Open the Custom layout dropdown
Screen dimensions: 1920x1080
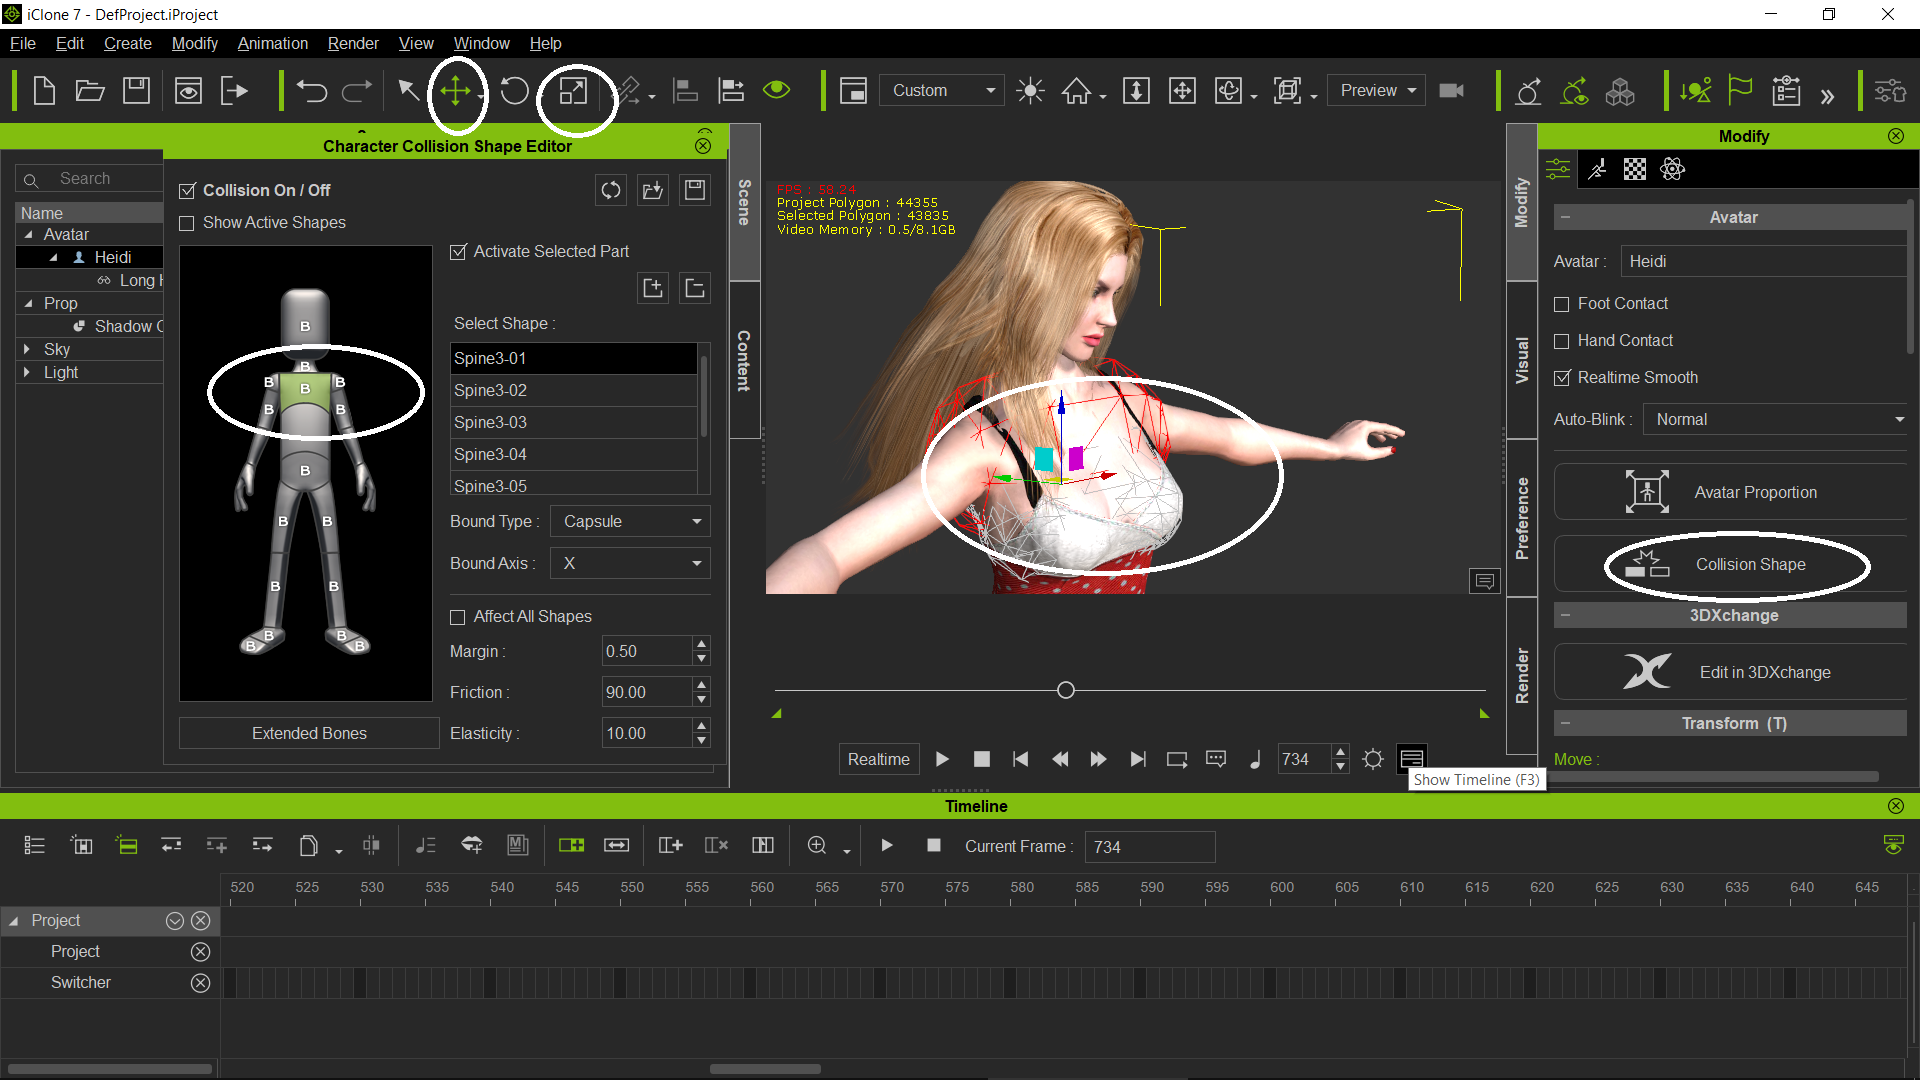coord(943,91)
